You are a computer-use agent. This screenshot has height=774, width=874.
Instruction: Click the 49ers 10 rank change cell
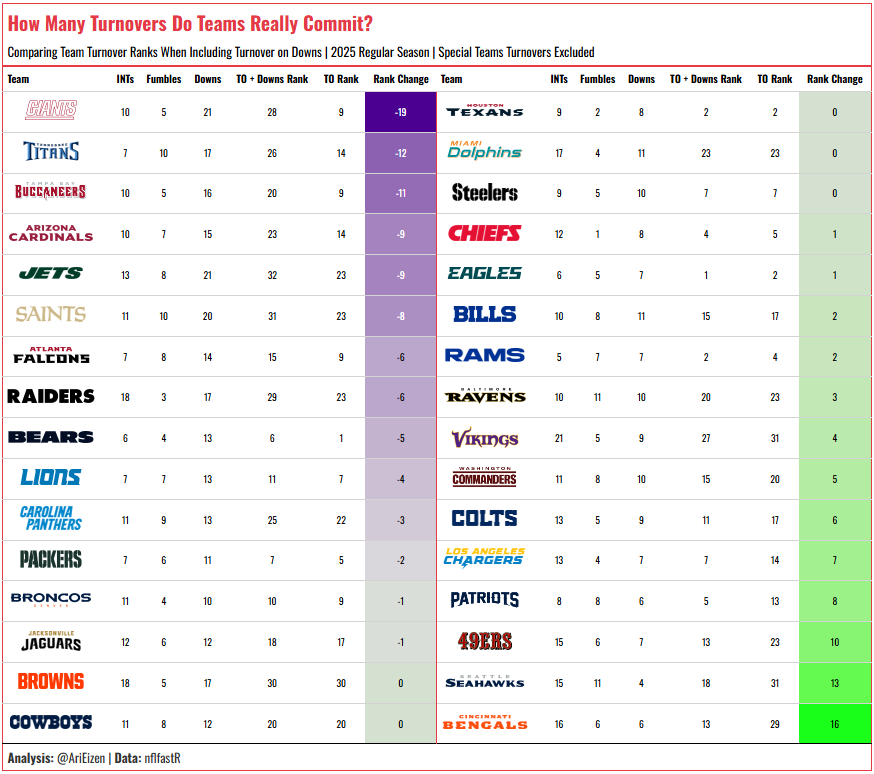pos(834,642)
